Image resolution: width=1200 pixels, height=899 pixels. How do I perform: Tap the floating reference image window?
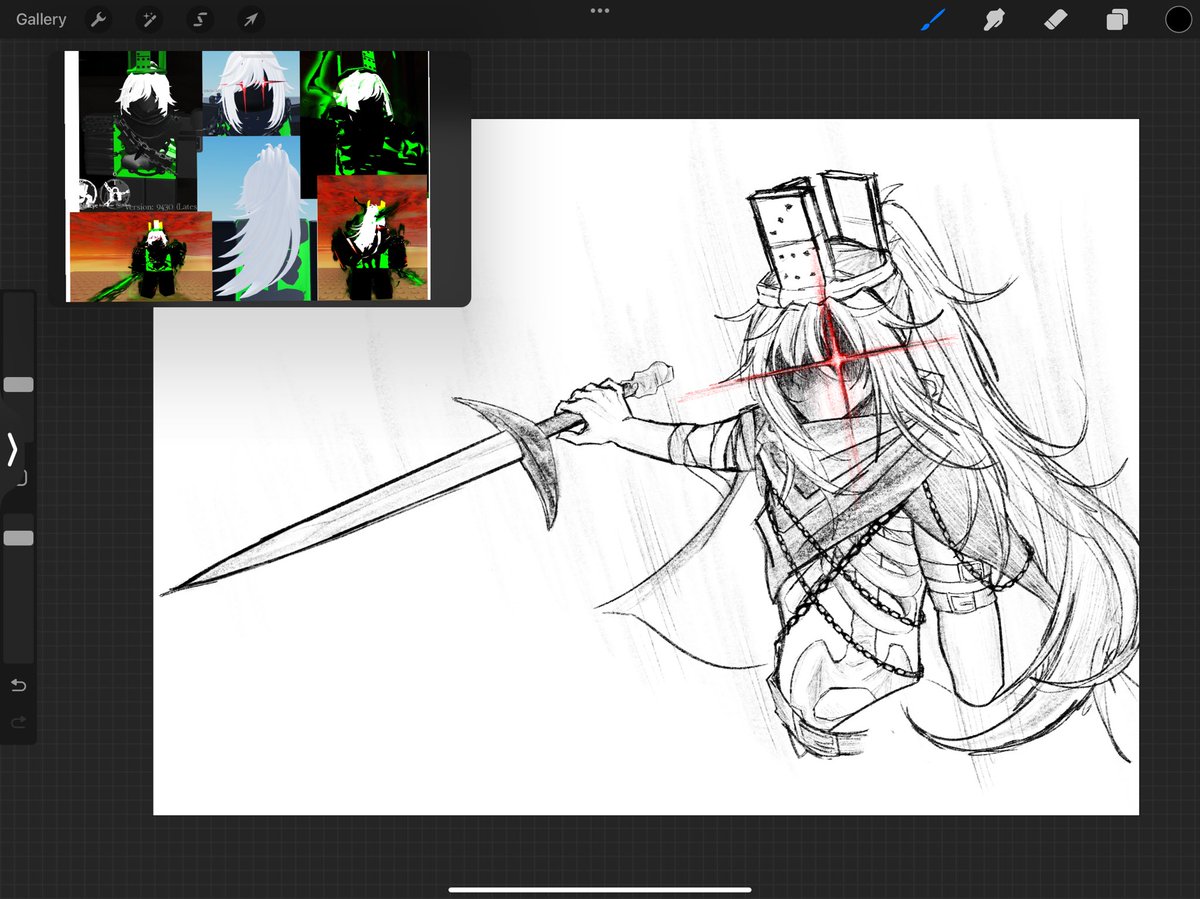pos(260,178)
